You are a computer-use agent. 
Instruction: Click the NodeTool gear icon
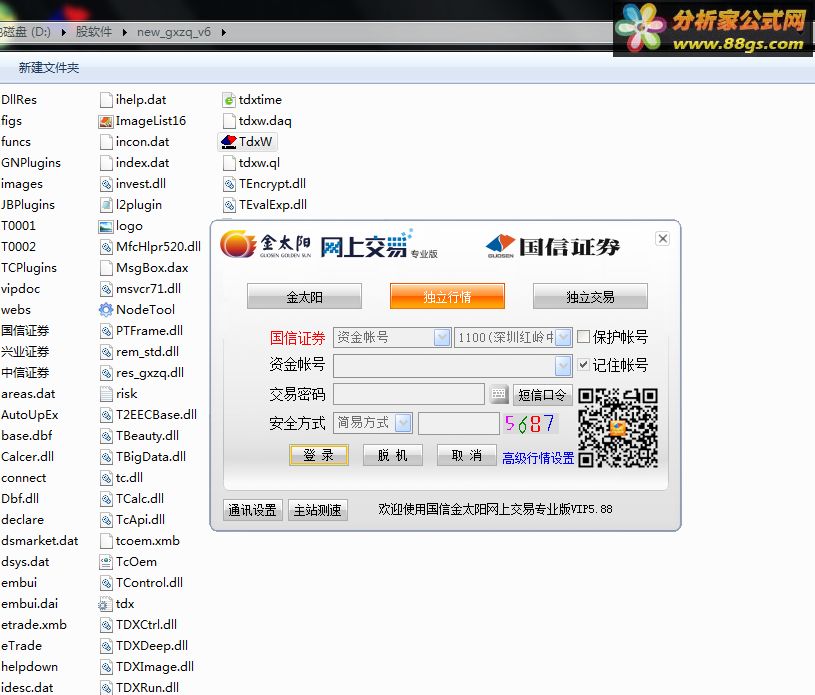coord(106,310)
